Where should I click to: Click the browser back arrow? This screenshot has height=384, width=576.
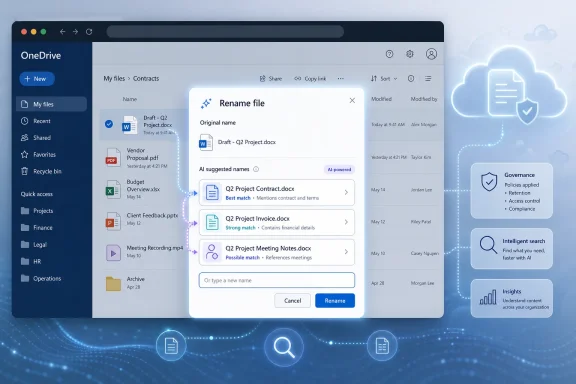(62, 32)
